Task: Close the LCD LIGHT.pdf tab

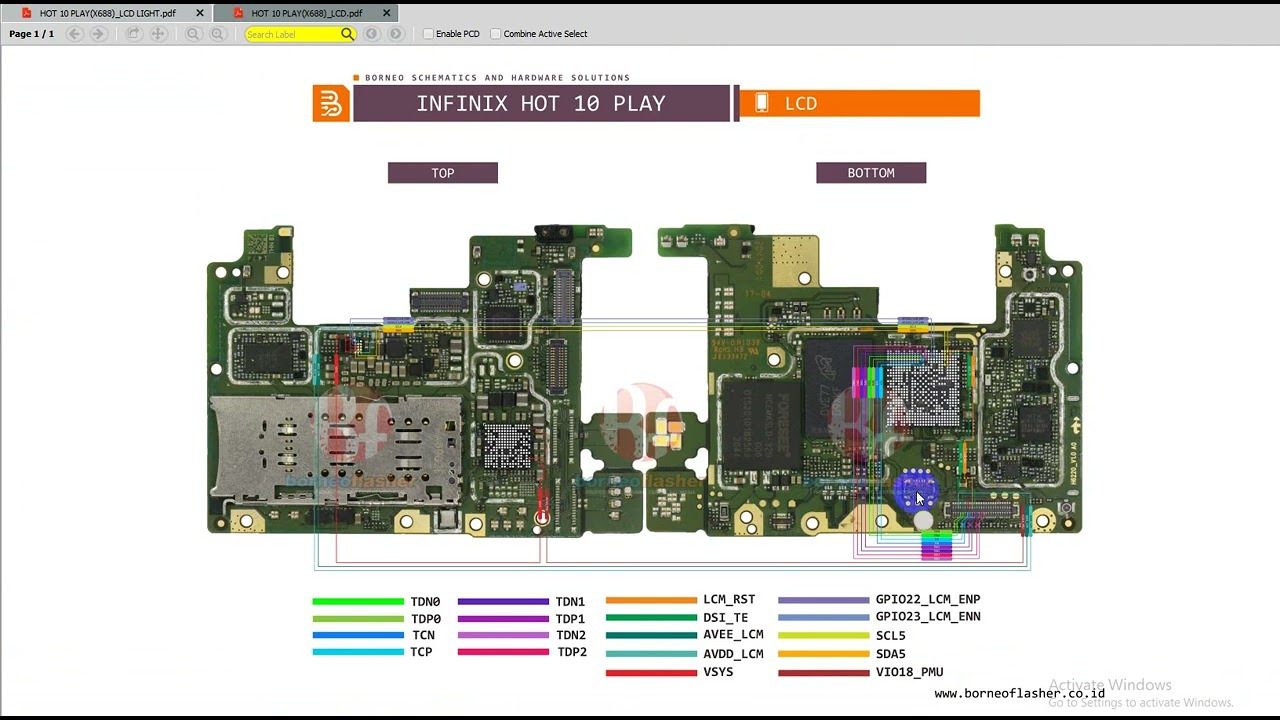Action: (200, 13)
